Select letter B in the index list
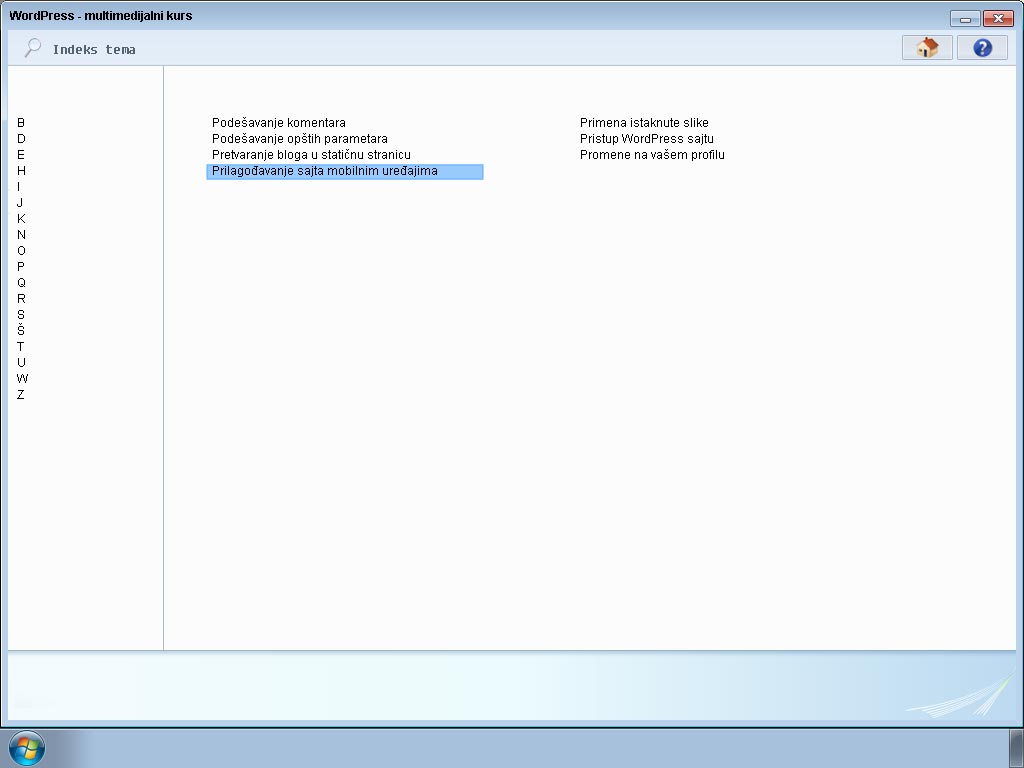 pyautogui.click(x=21, y=123)
